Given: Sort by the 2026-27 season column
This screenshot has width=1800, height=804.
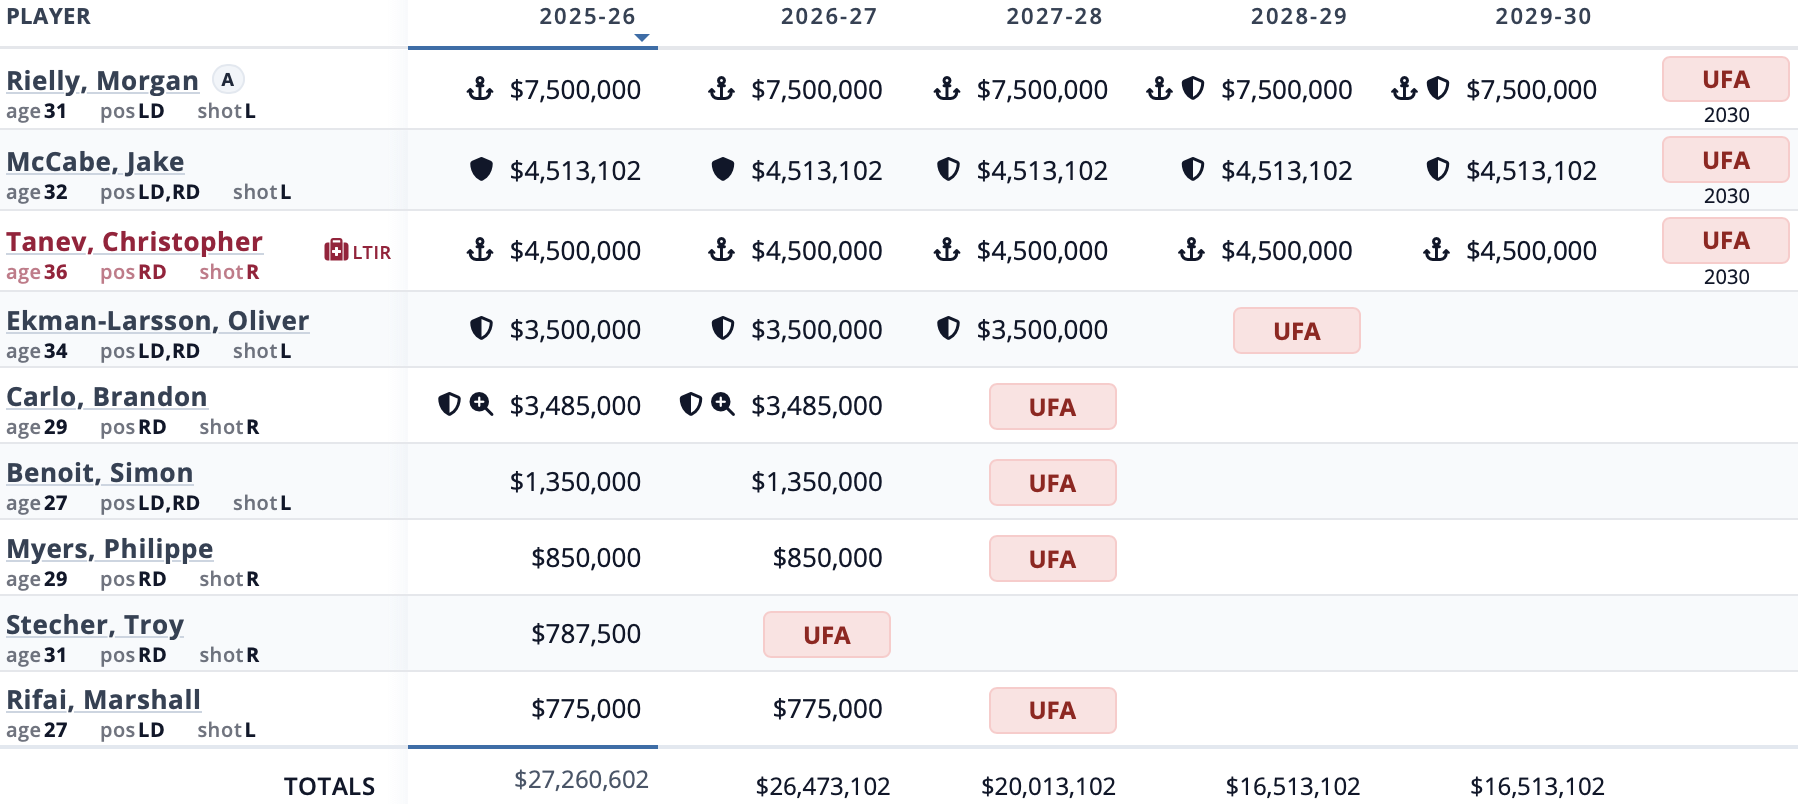Looking at the screenshot, I should pos(828,17).
